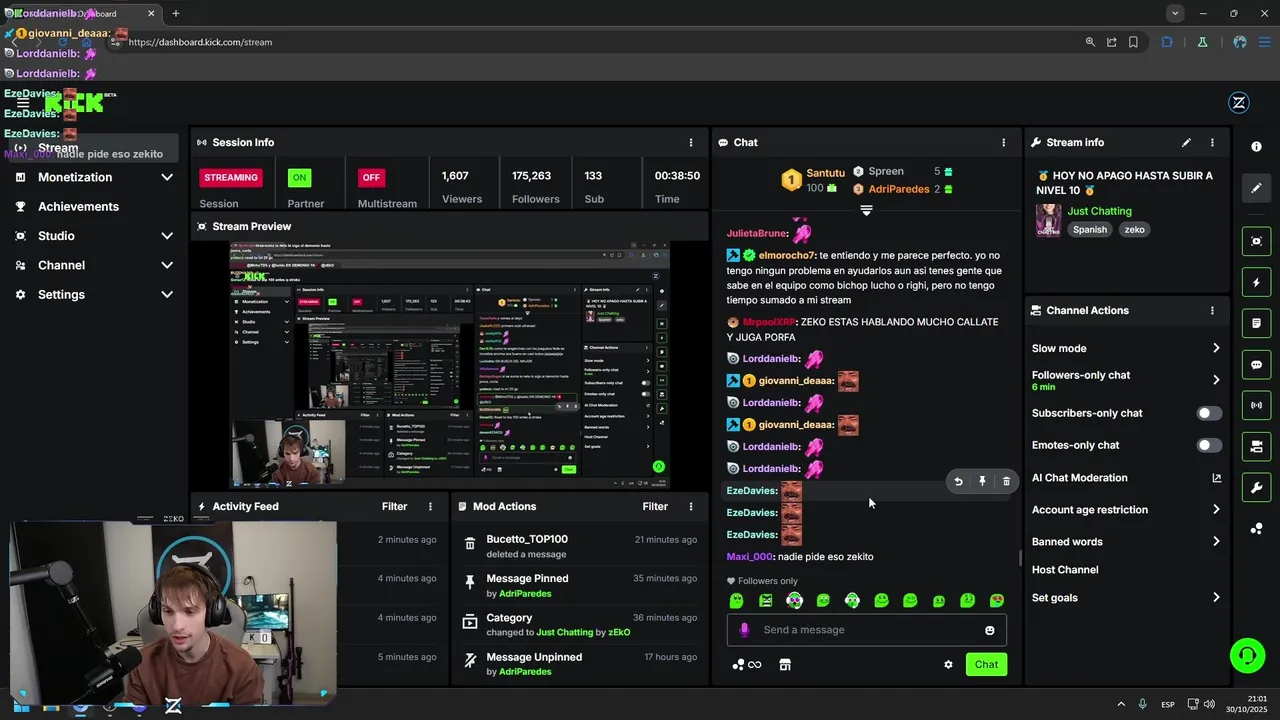The image size is (1280, 720).
Task: Open Chat panel three-dot menu
Action: coord(1003,143)
